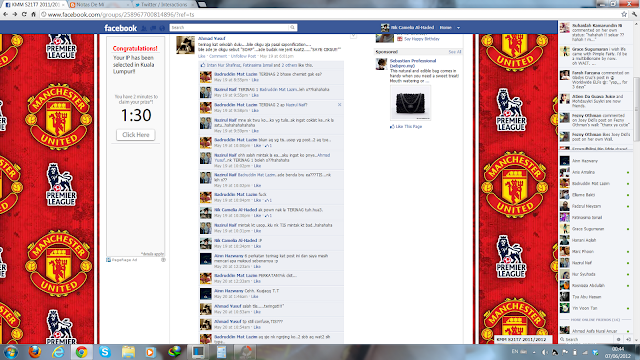Viewport: 640px width, 360px height.
Task: Open account dropdown arrow beside Home
Action: coord(458,28)
